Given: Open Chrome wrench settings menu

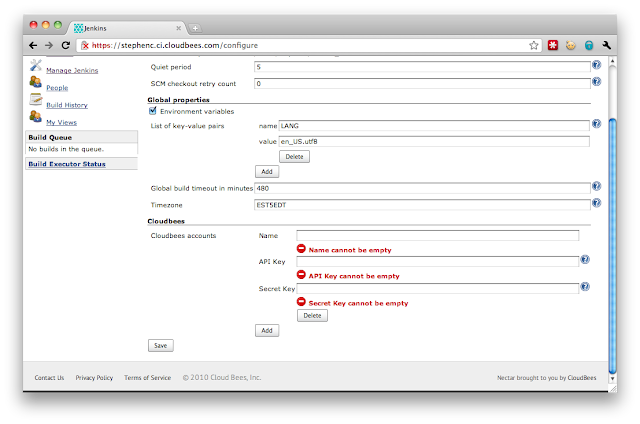Looking at the screenshot, I should click(607, 45).
